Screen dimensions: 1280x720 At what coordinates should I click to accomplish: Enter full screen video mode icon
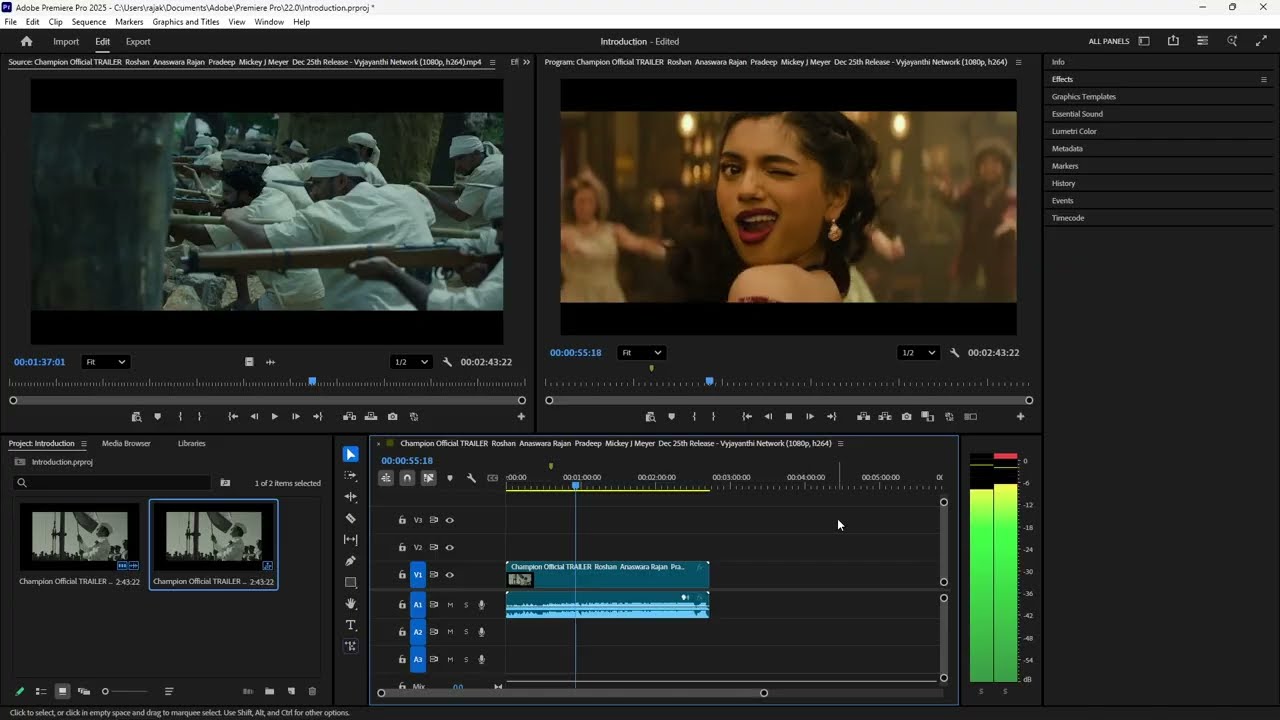click(1261, 41)
